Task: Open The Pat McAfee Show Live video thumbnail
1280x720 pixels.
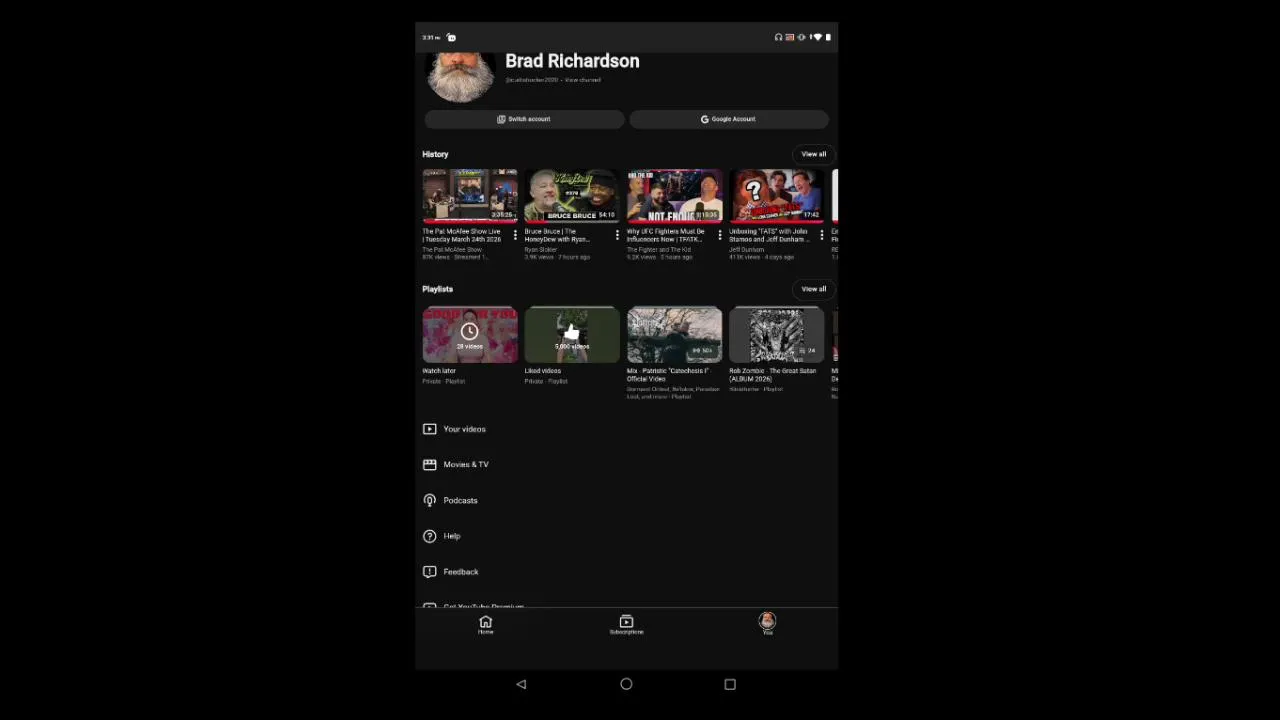Action: coord(470,196)
